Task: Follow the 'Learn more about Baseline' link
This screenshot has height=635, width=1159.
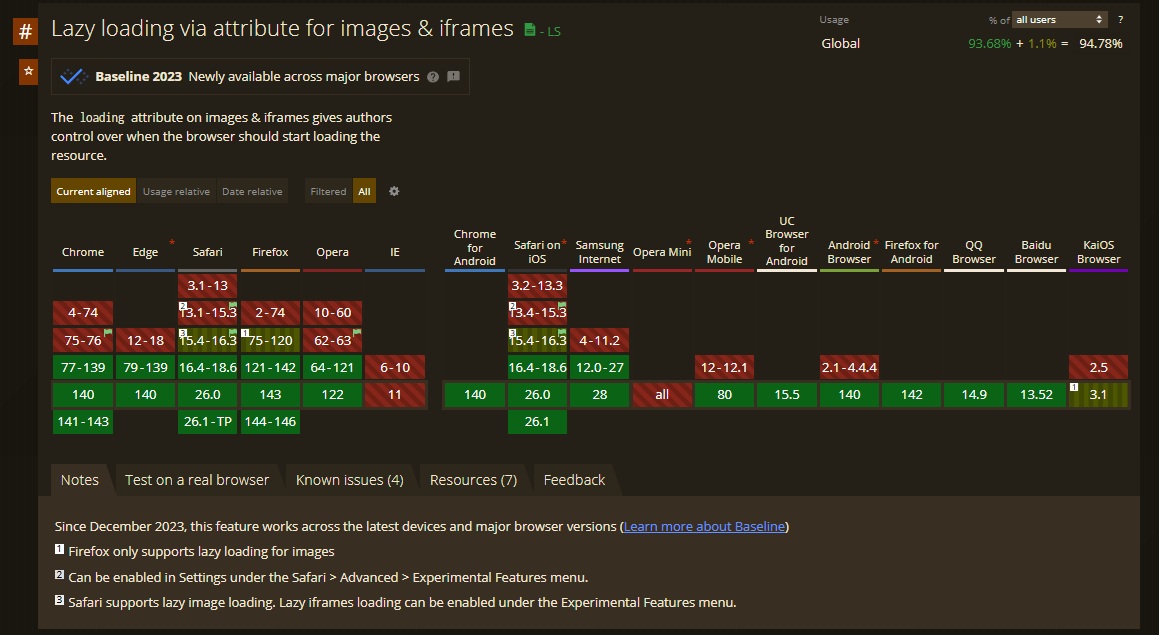Action: [x=704, y=526]
